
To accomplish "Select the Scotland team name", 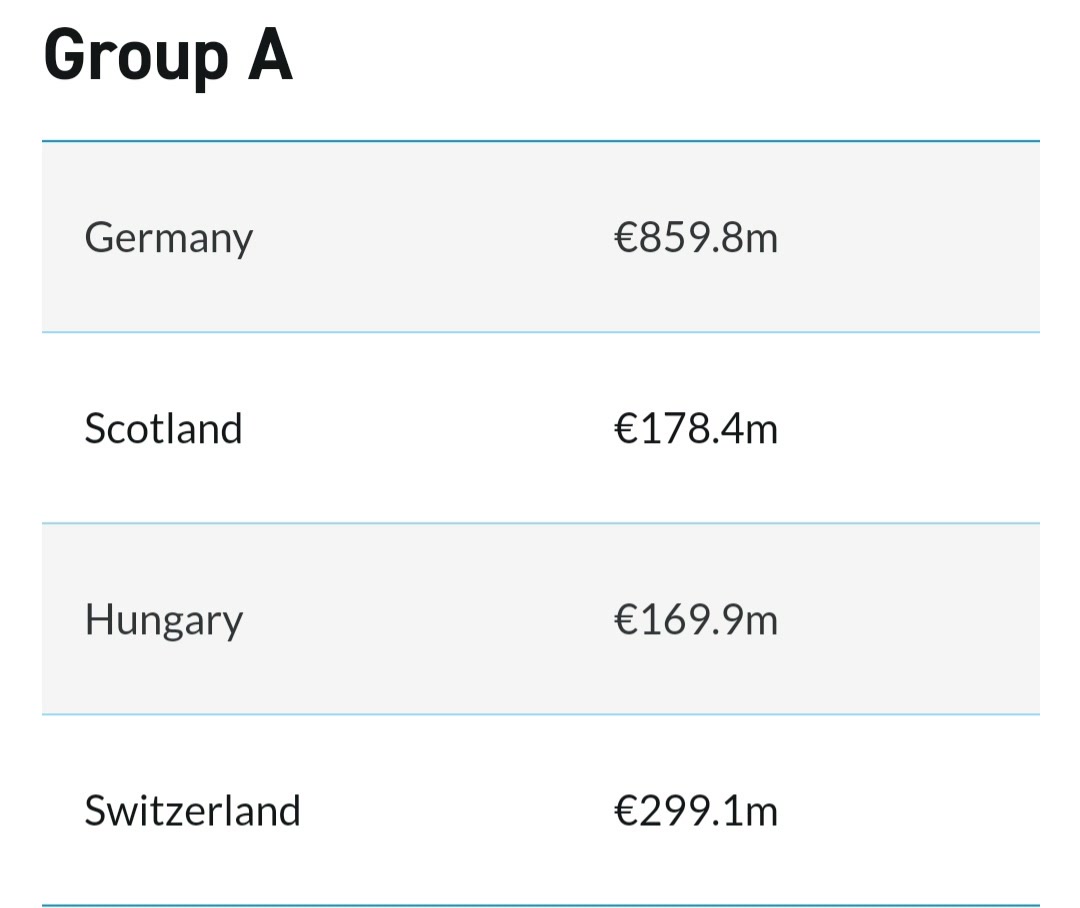I will point(163,429).
